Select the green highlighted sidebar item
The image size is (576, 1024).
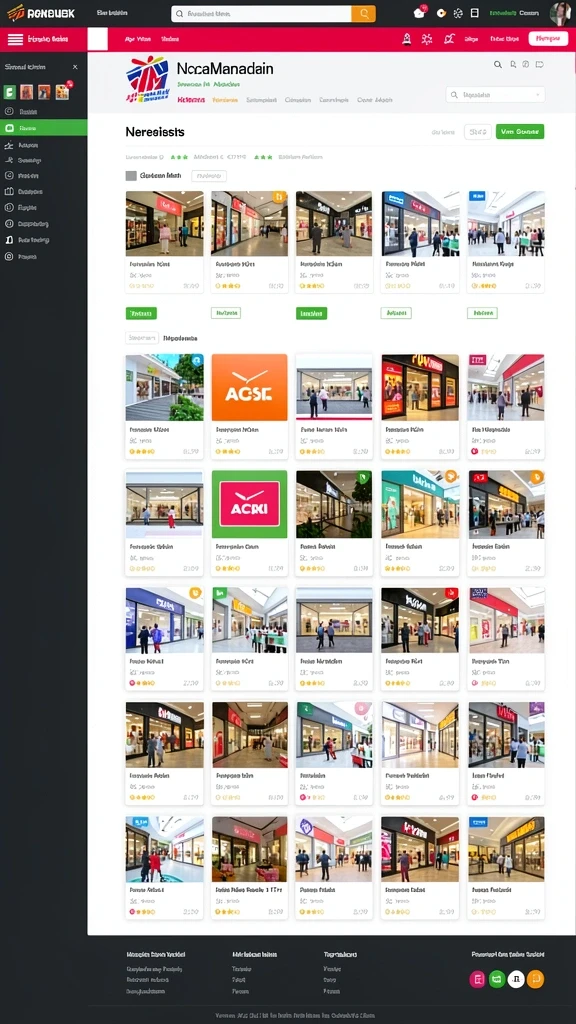pos(43,128)
